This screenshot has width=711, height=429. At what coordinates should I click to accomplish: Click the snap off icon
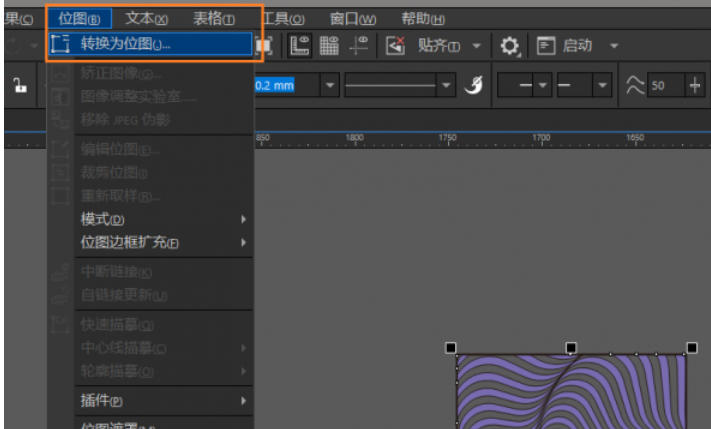pyautogui.click(x=395, y=45)
